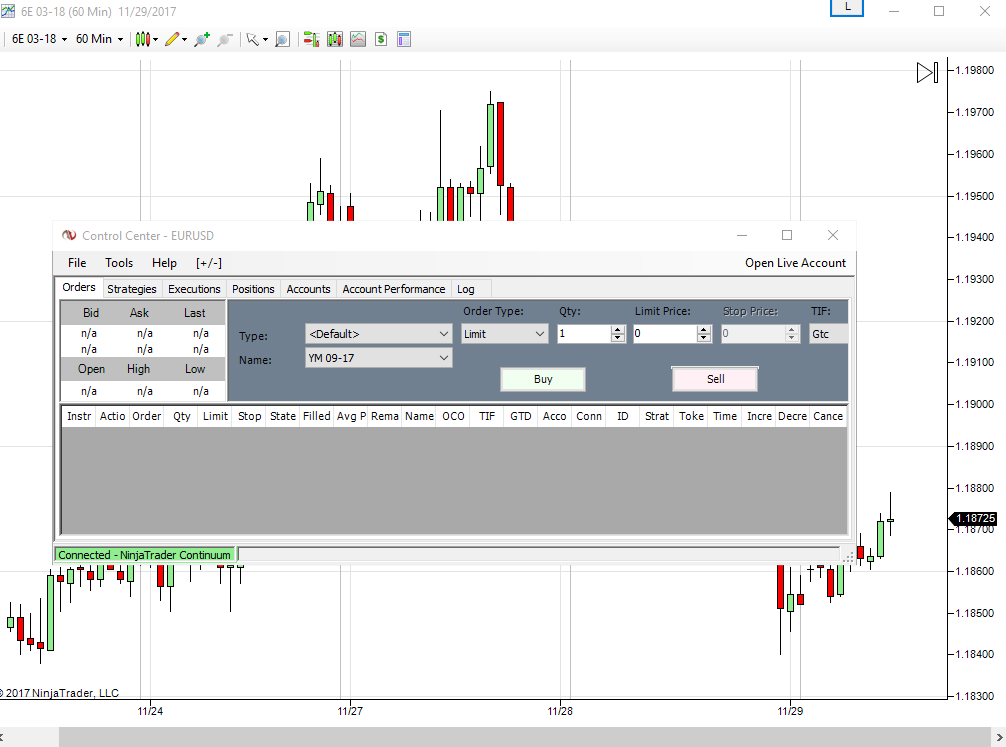The height and width of the screenshot is (747, 1006).
Task: Click the scroll-to-latest-bar arrow icon
Action: point(927,73)
